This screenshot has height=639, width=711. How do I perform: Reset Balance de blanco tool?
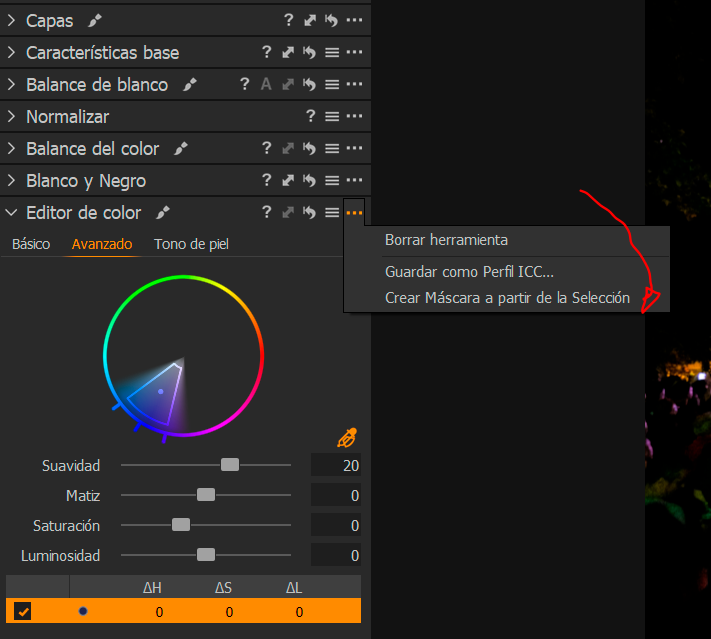click(310, 84)
